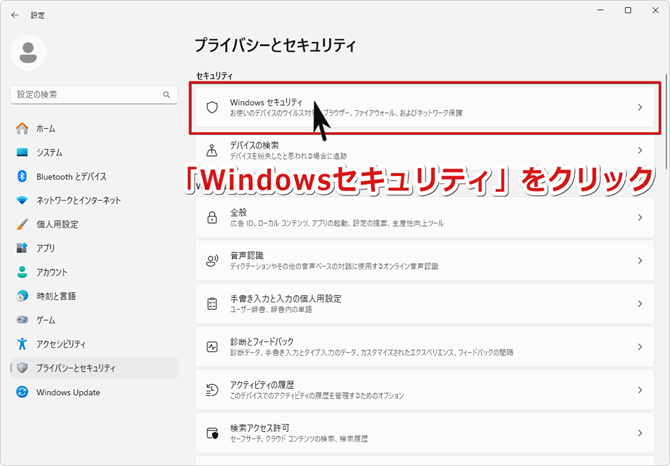This screenshot has width=670, height=466.
Task: Click the 設定の検索 search field
Action: [94, 94]
